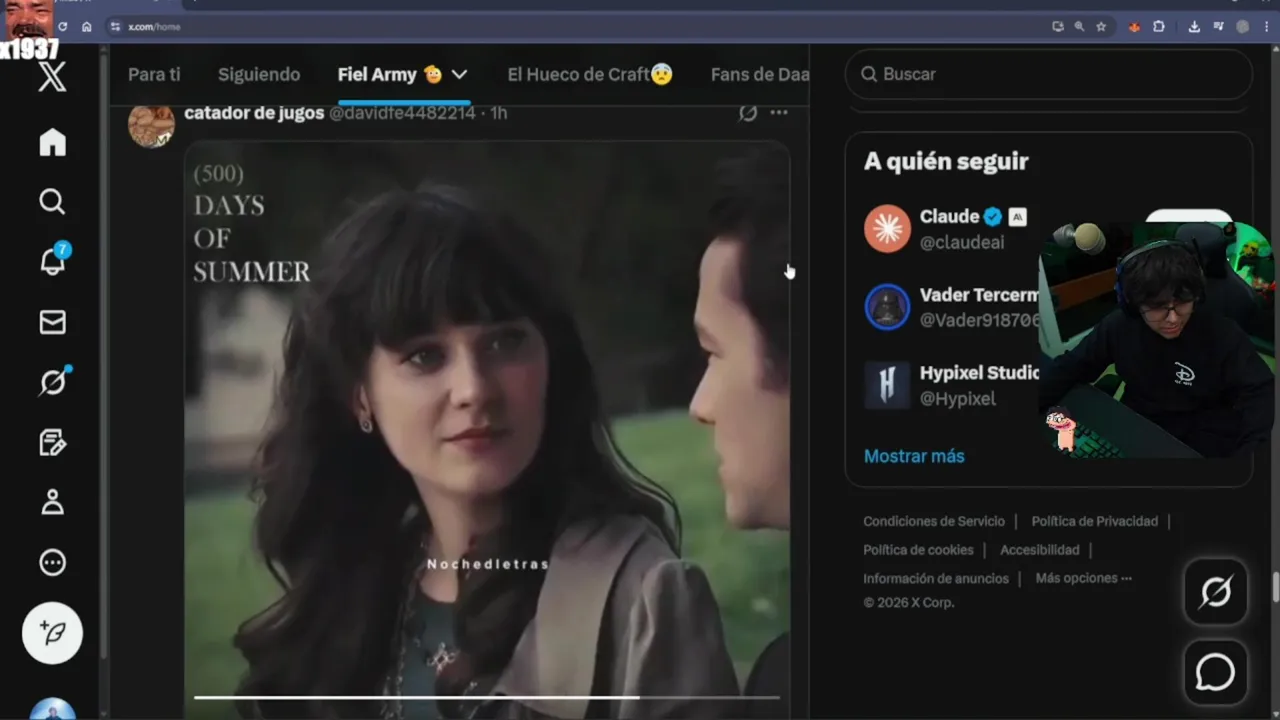Open Notifications bell with 7 badge
The height and width of the screenshot is (720, 1280).
[x=53, y=260]
